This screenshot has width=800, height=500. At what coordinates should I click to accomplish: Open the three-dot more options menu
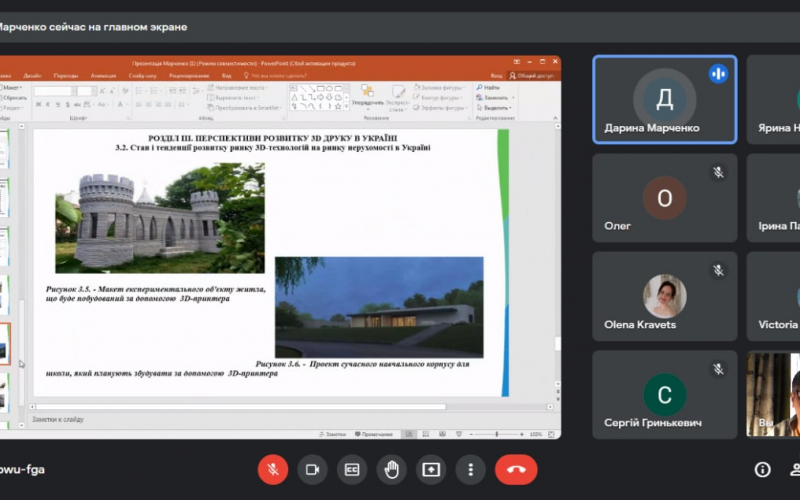tap(470, 469)
